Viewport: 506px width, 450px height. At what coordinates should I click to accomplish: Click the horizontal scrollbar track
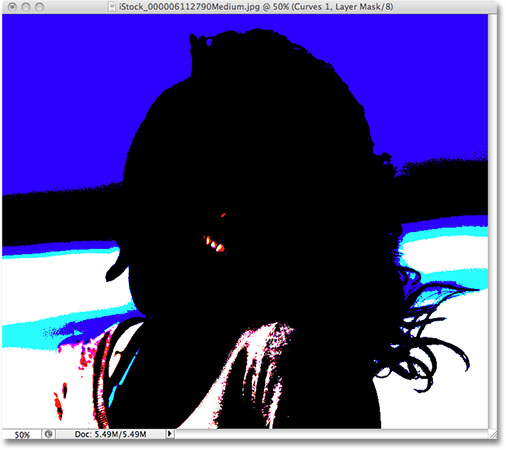point(331,434)
